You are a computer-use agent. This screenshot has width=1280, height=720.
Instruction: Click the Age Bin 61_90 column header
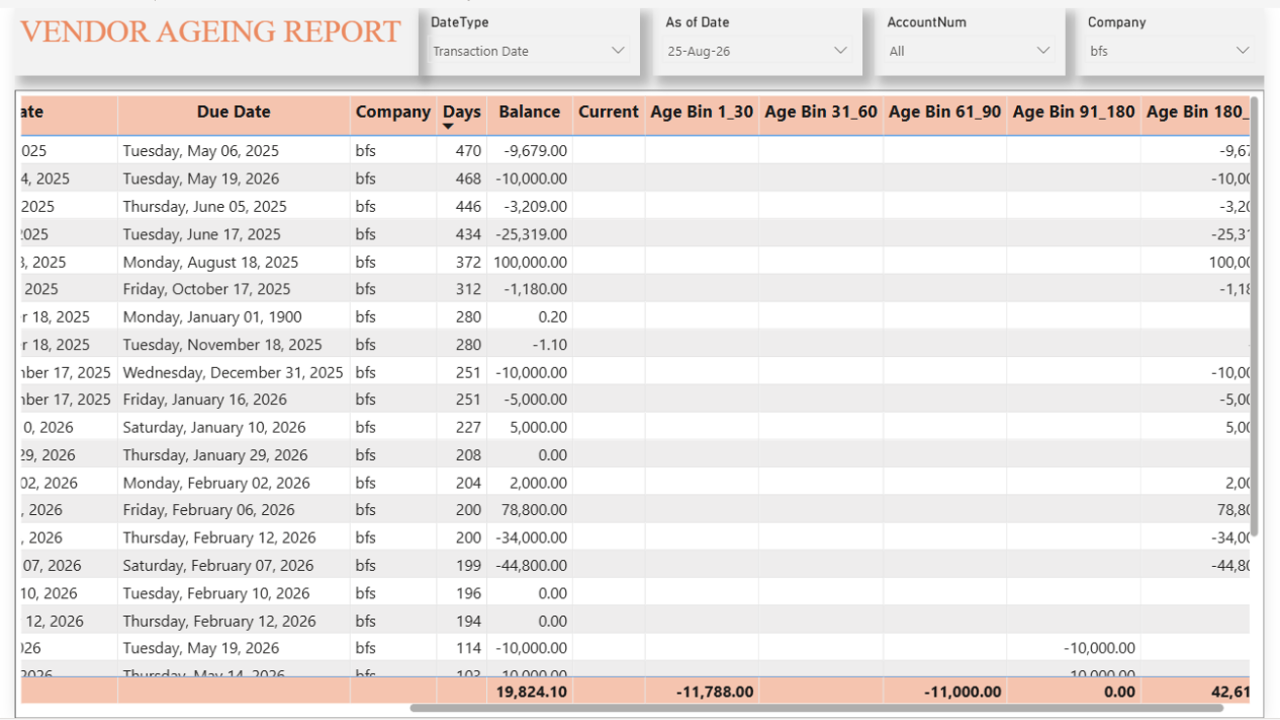tap(944, 112)
